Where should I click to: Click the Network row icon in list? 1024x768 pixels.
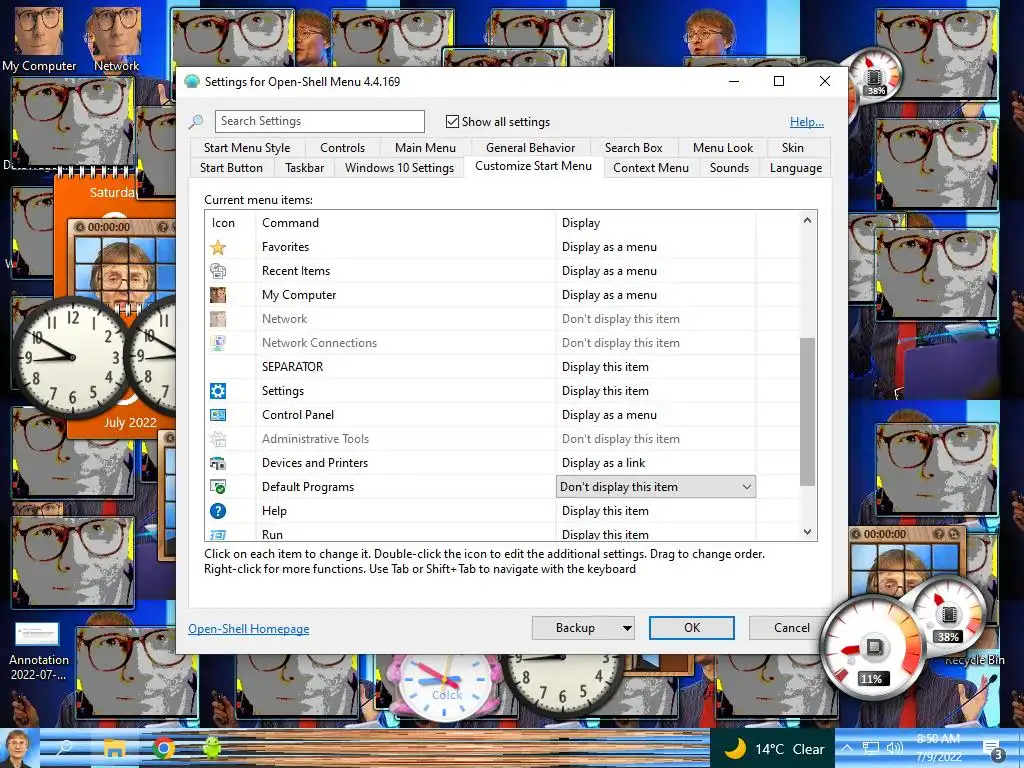coord(217,319)
